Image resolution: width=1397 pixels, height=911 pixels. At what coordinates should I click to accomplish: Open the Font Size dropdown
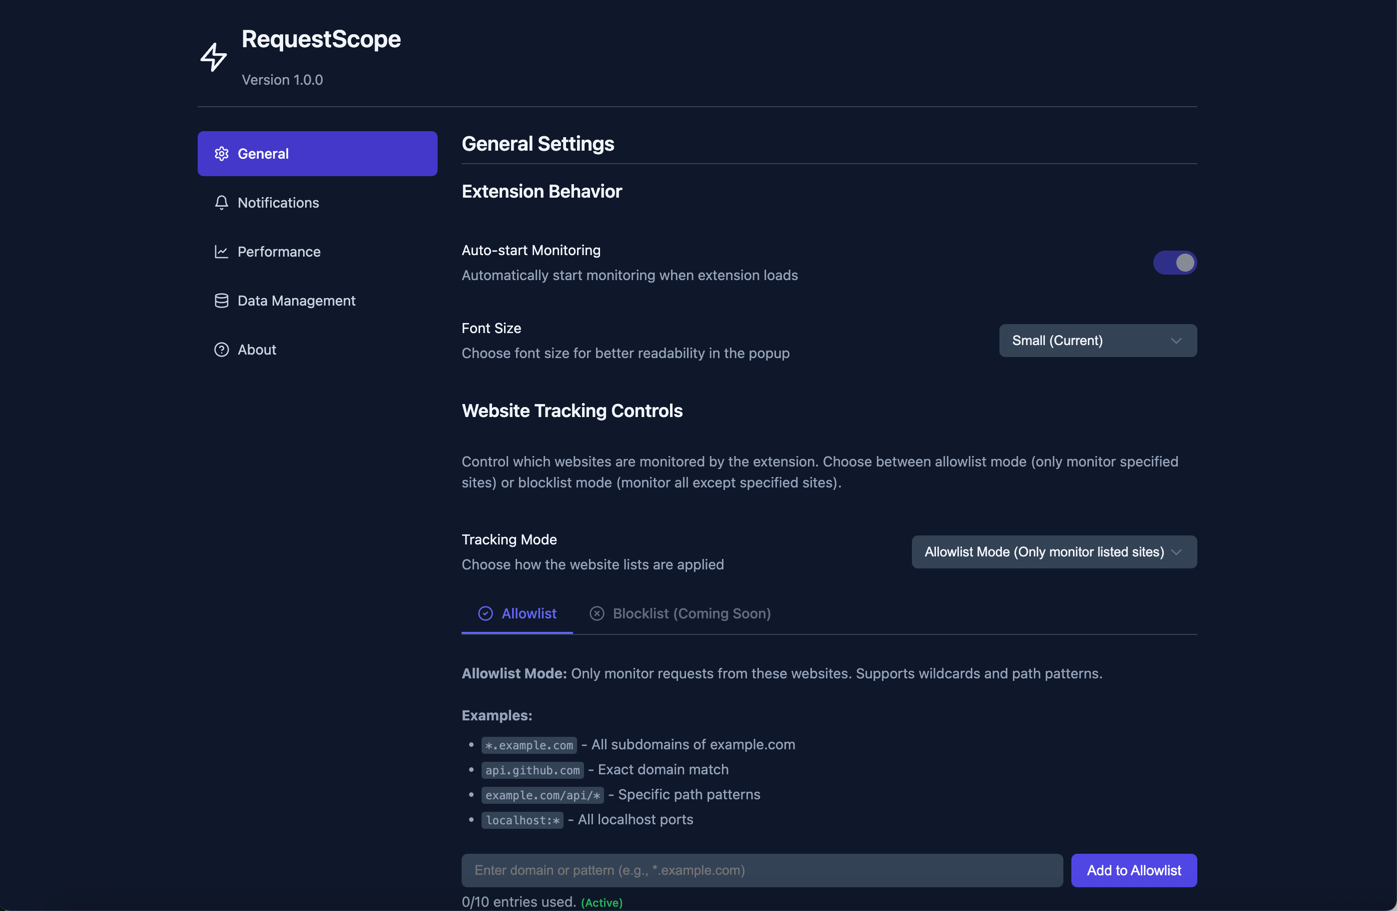(1097, 340)
